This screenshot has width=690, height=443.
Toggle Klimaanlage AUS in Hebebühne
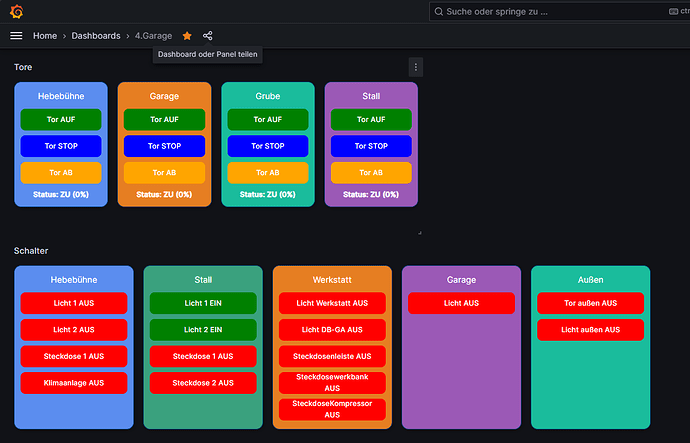coord(74,382)
